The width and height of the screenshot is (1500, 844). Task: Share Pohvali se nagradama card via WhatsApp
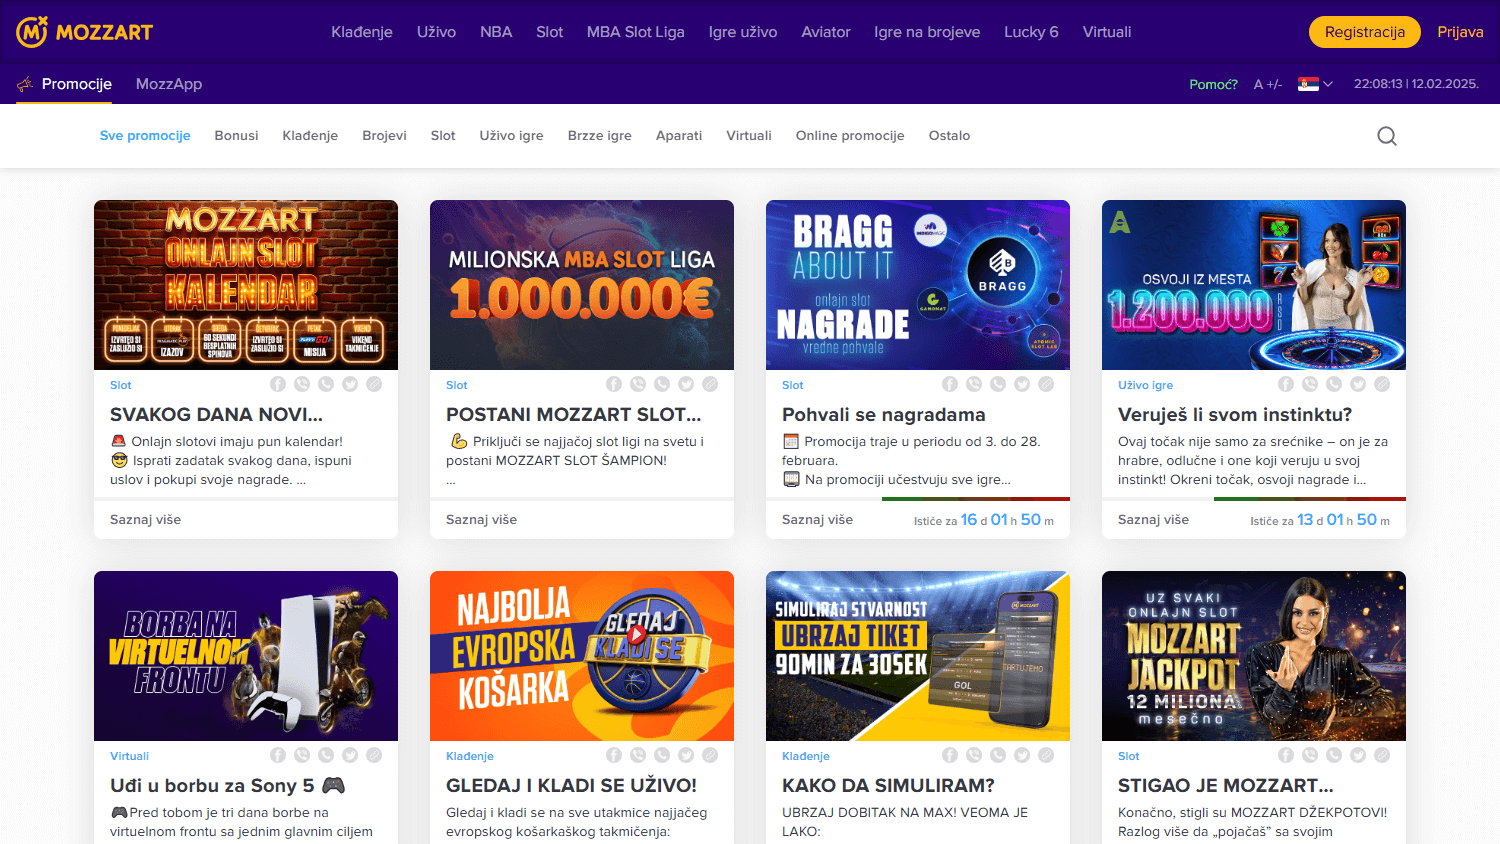(998, 384)
